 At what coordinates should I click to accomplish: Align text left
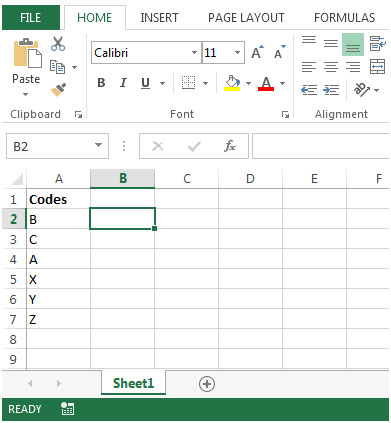click(309, 67)
